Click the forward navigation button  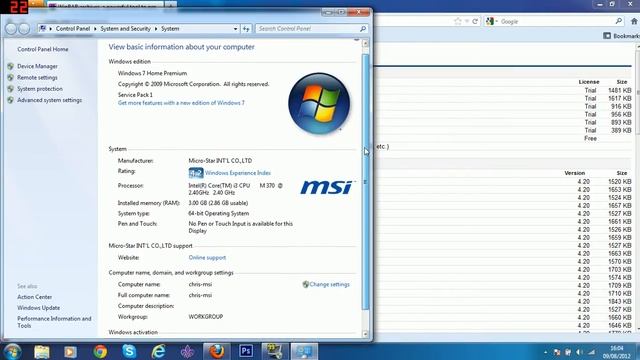pyautogui.click(x=24, y=29)
